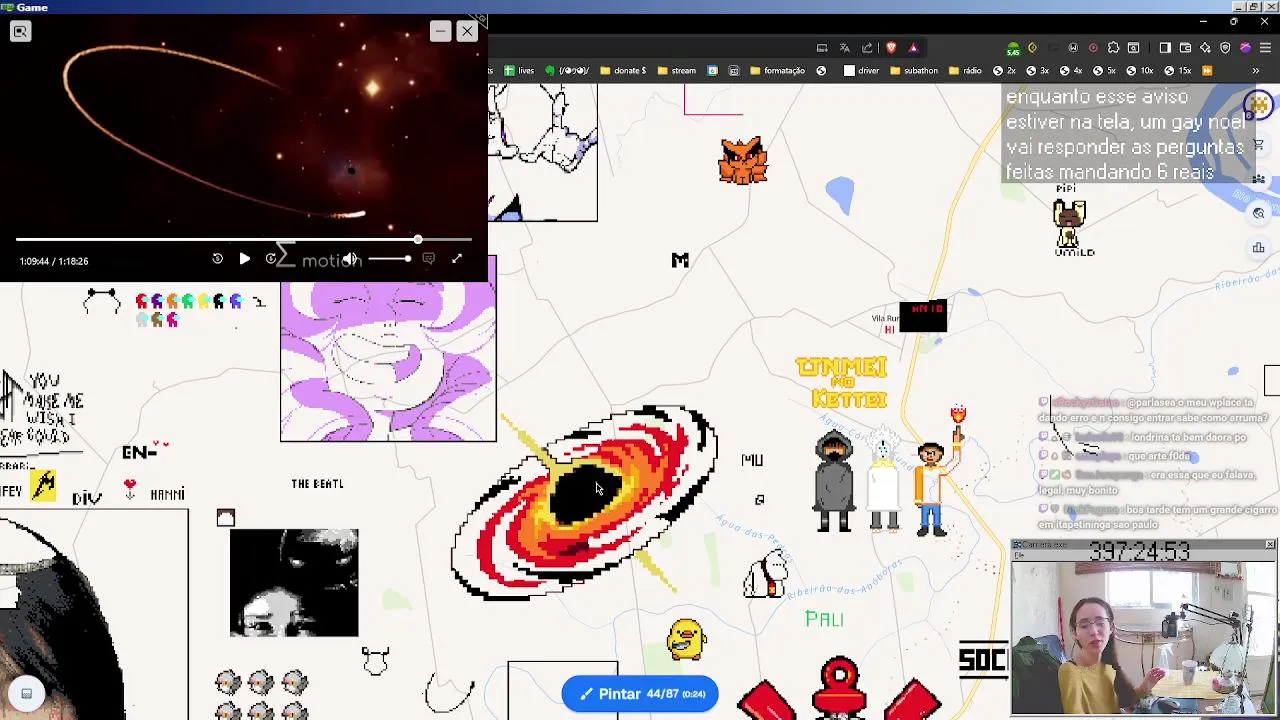Show more bookmarks with the chevron

(1256, 70)
